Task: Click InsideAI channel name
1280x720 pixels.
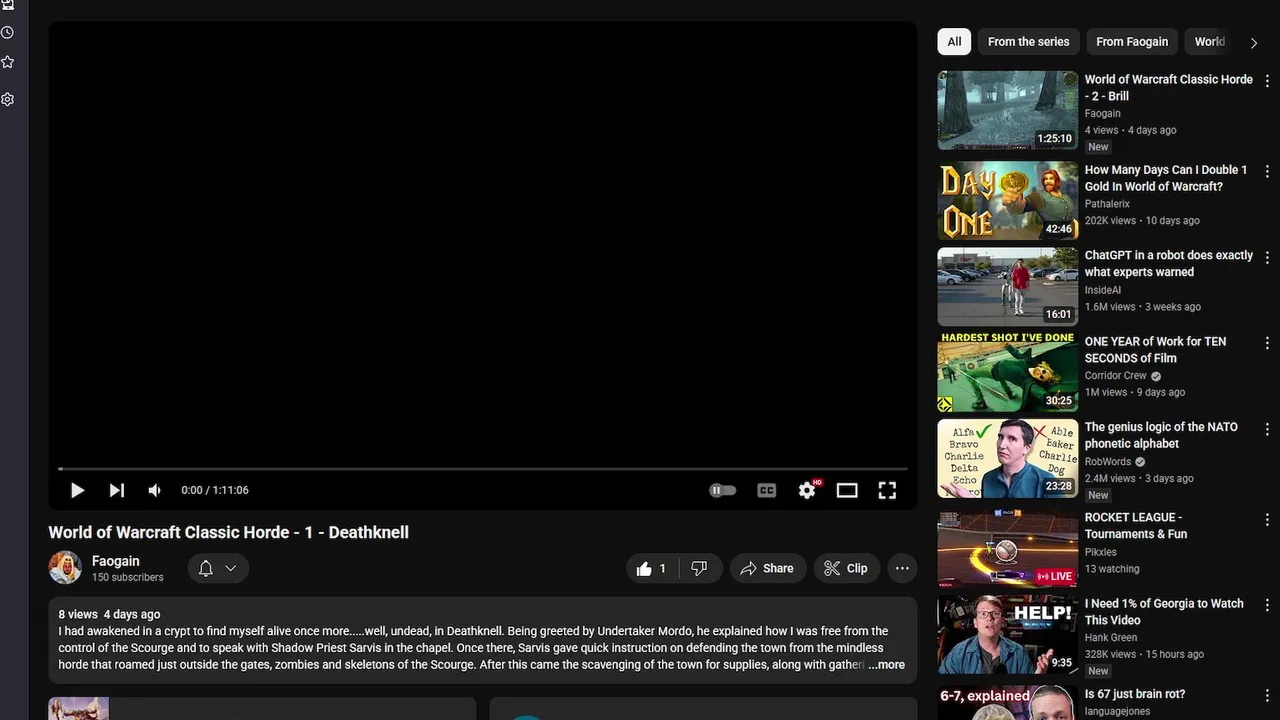Action: 1103,290
